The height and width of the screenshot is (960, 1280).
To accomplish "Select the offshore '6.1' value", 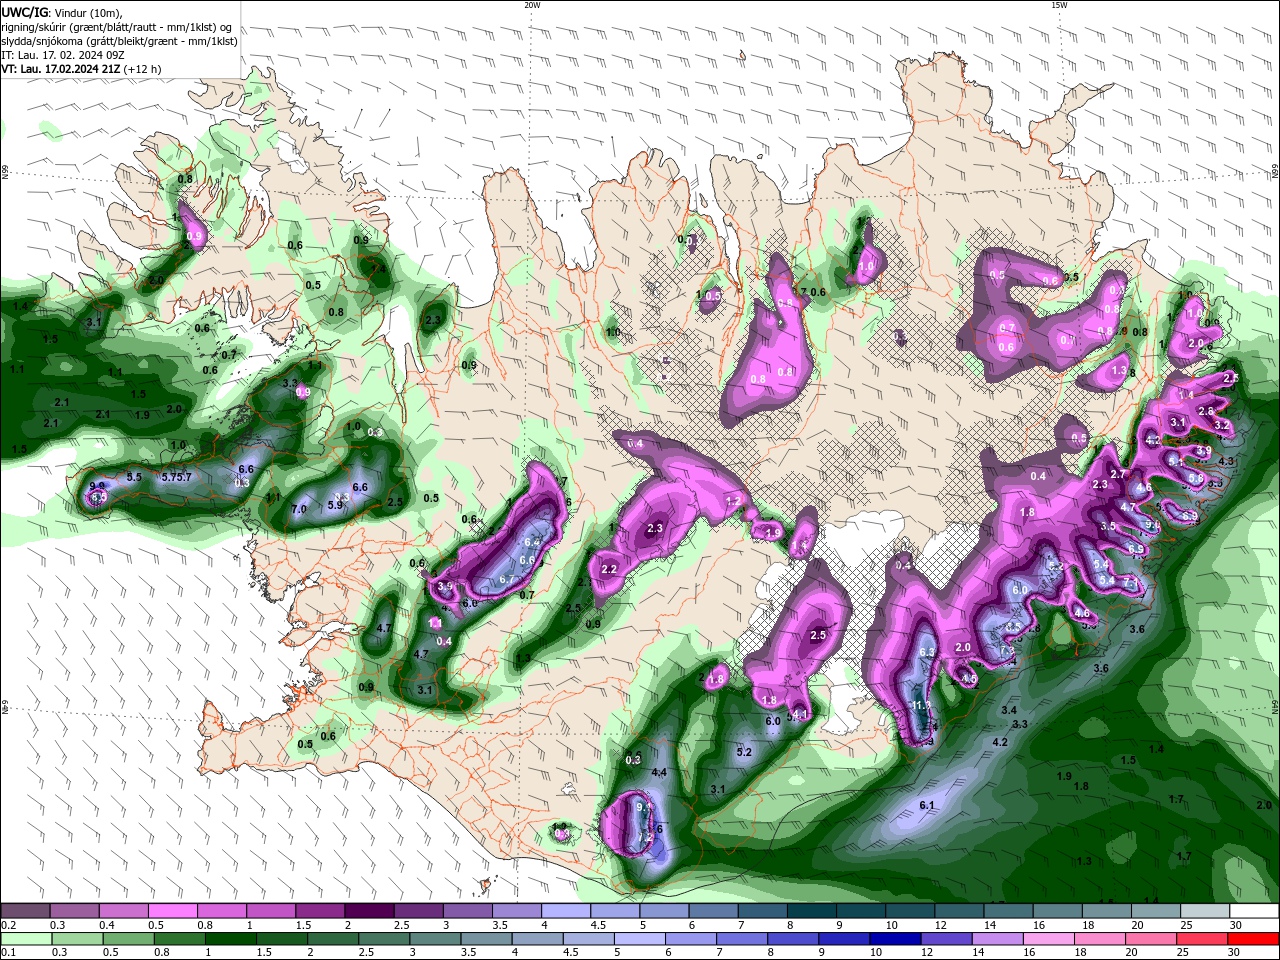I will pos(926,805).
